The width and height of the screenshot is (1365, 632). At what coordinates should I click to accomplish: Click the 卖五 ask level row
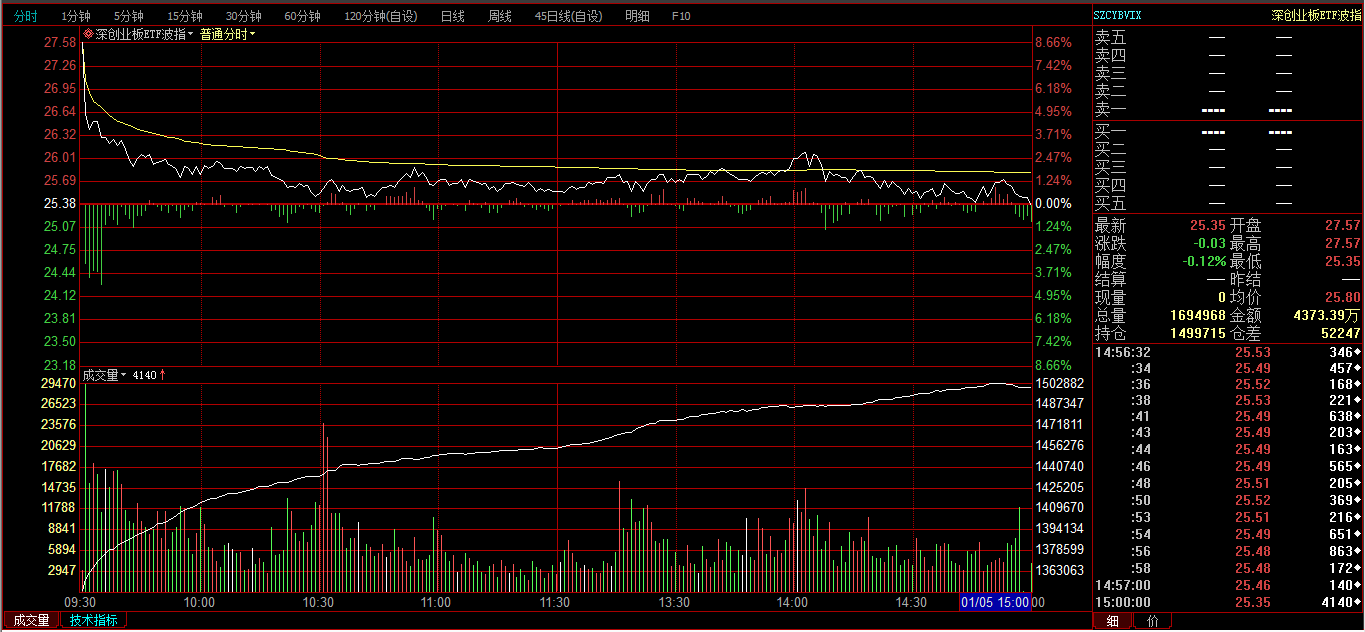(x=1227, y=38)
